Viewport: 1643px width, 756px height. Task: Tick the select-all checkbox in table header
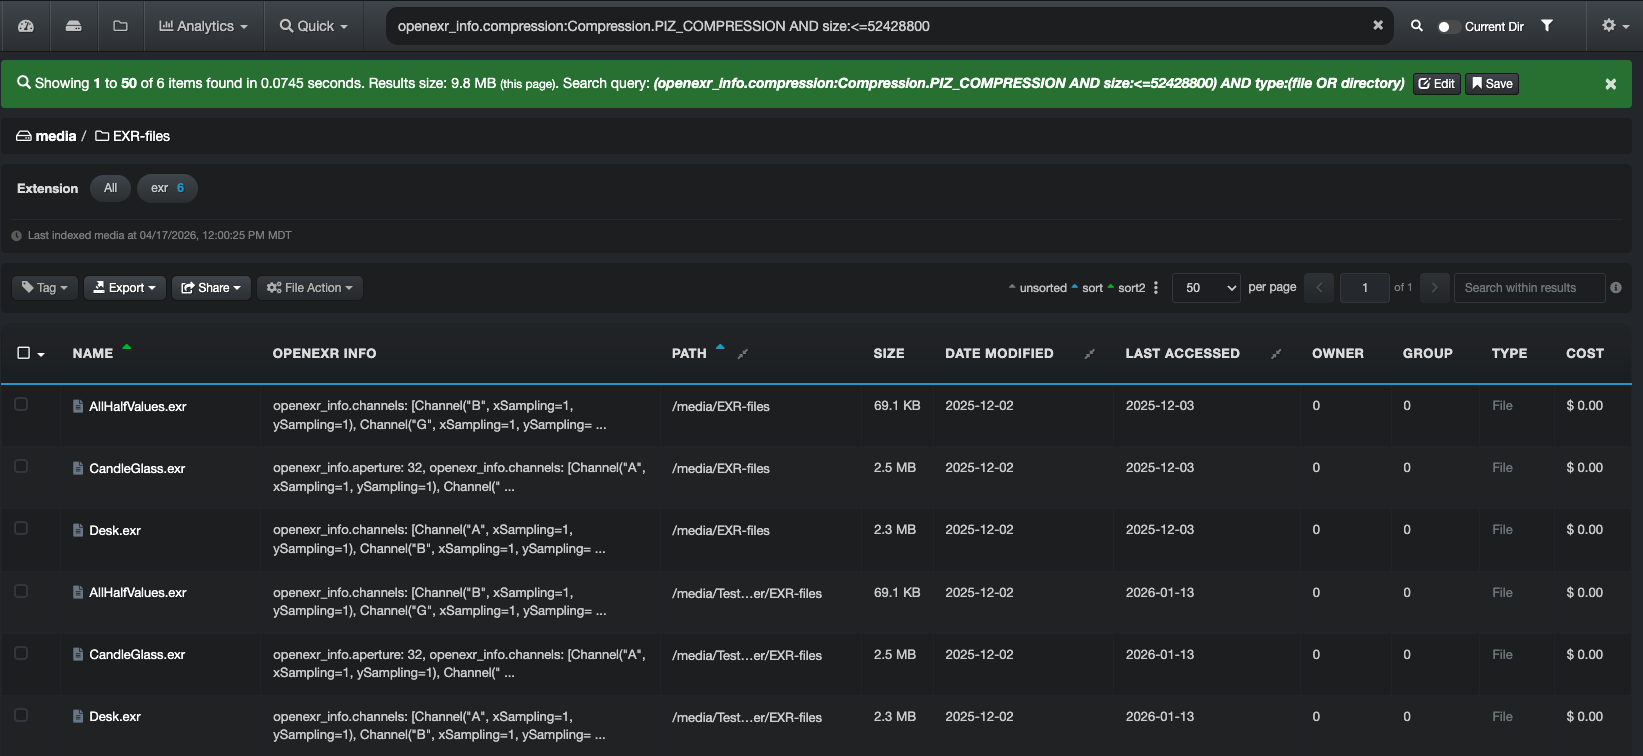tap(24, 353)
